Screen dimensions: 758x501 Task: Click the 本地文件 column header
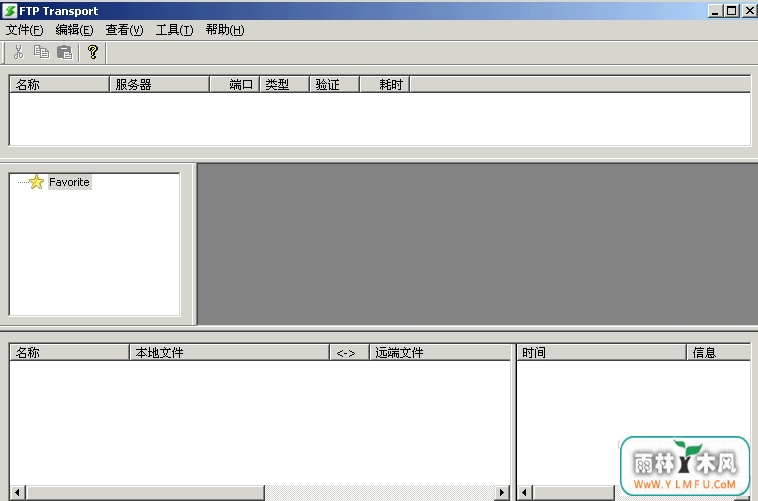pos(230,353)
